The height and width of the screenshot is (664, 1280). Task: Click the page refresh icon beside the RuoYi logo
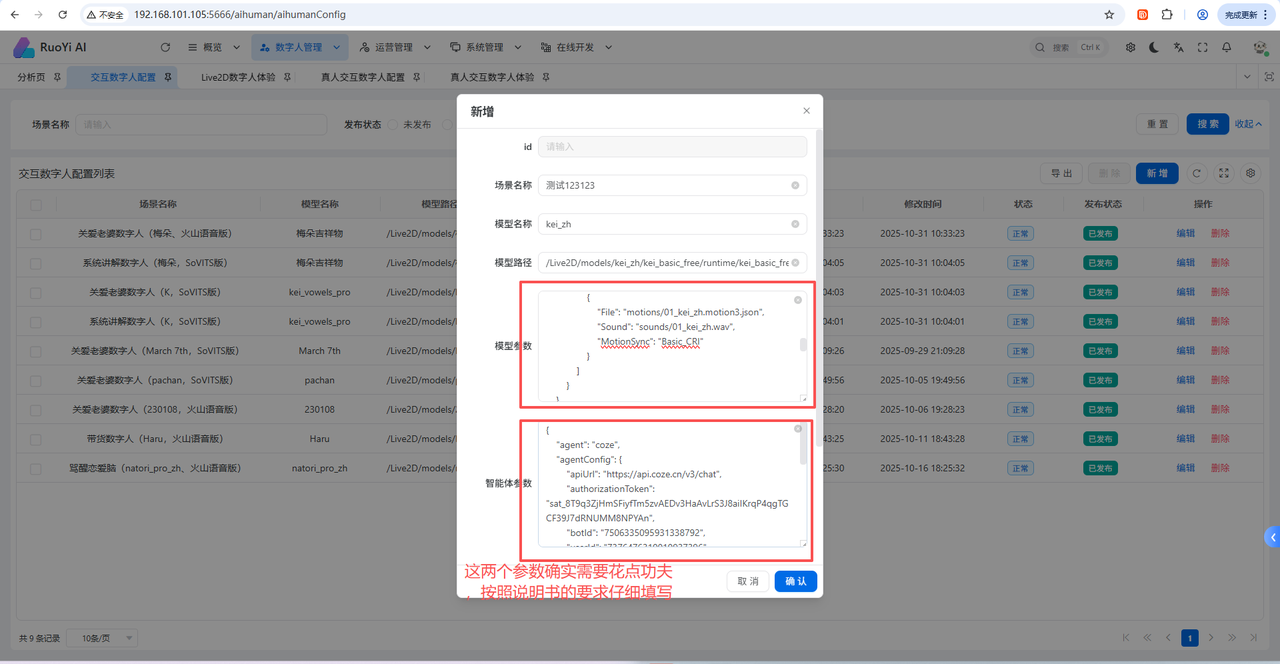click(165, 47)
